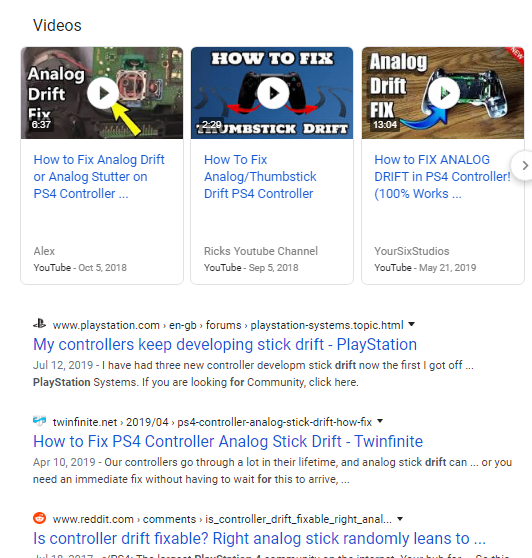Play the Alex Analog Drift Fix video
532x558 pixels.
[103, 93]
